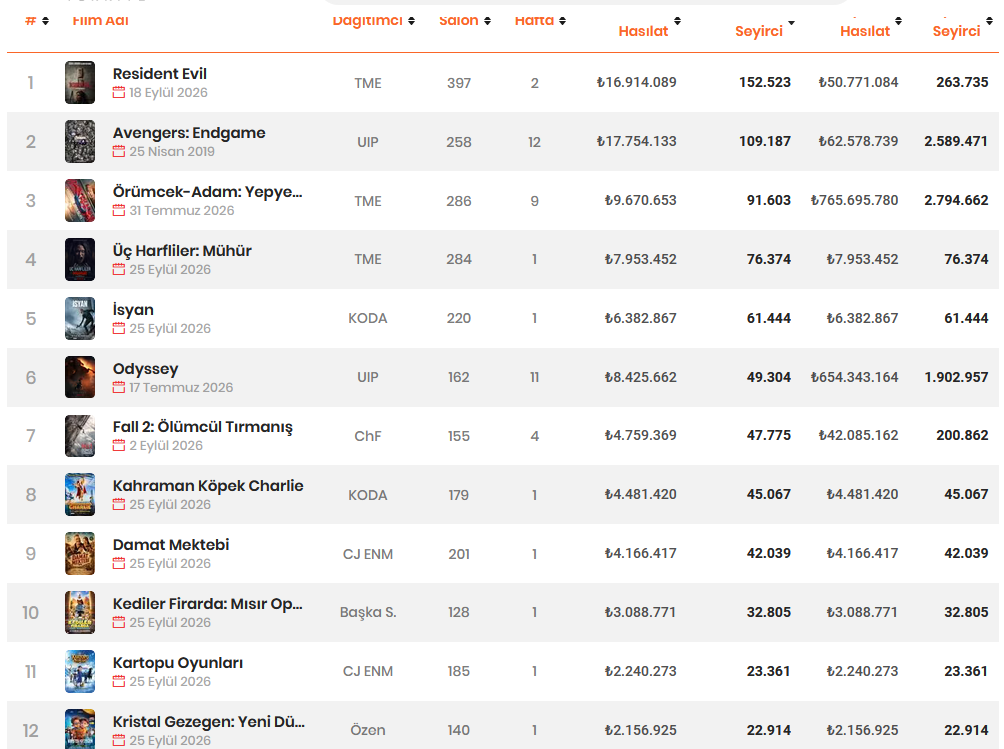Click the Başka S. distributor cell
Image resolution: width=1004 pixels, height=749 pixels.
(368, 613)
